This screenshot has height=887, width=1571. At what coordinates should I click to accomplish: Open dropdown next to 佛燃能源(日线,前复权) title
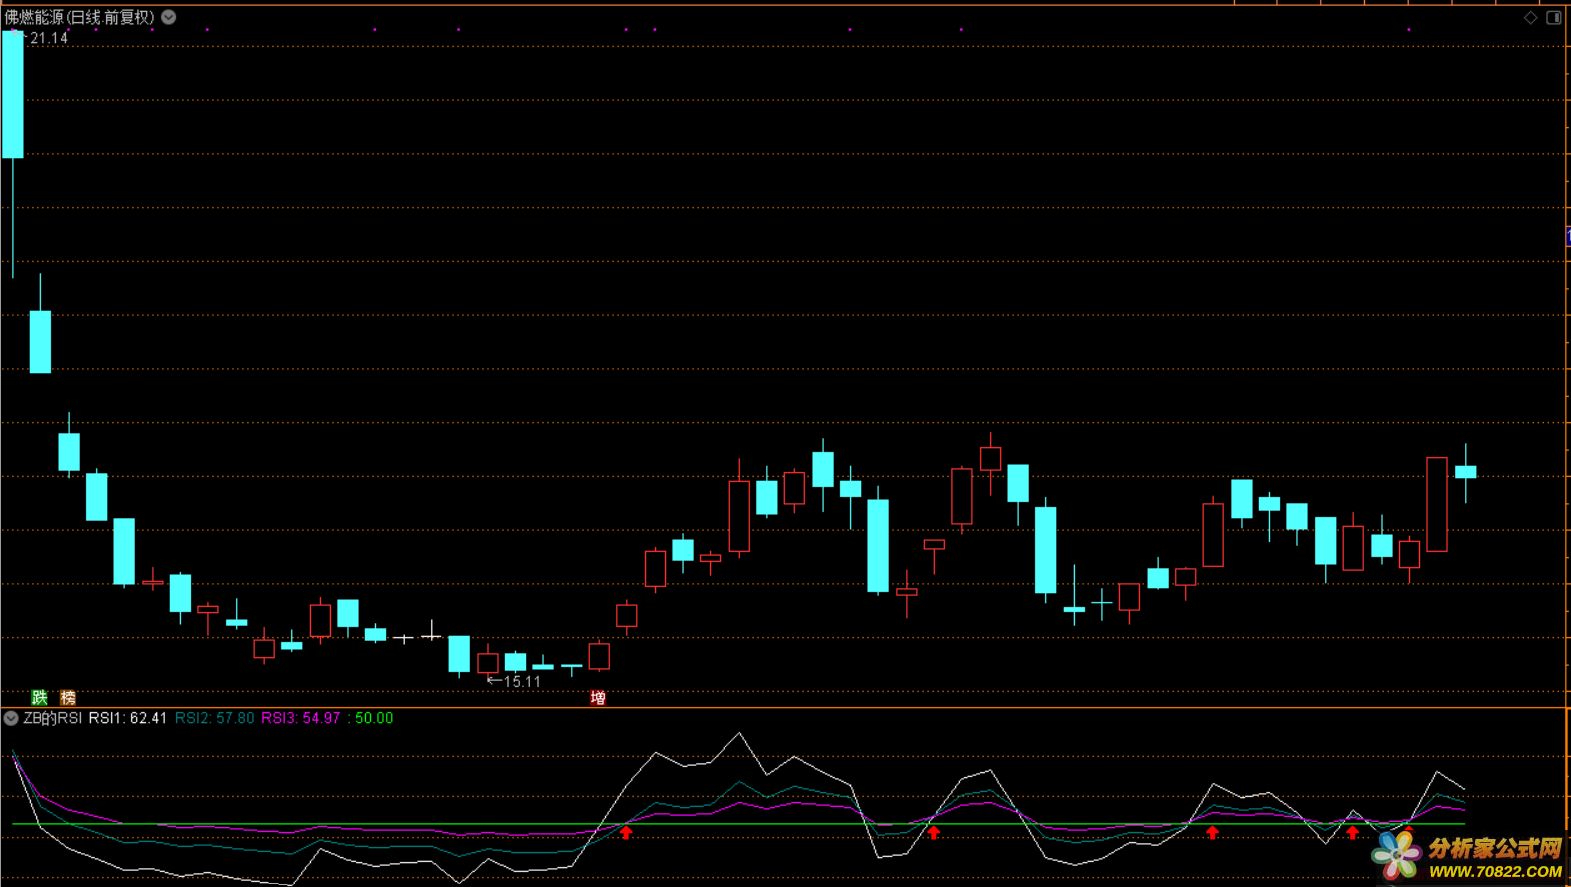point(169,17)
